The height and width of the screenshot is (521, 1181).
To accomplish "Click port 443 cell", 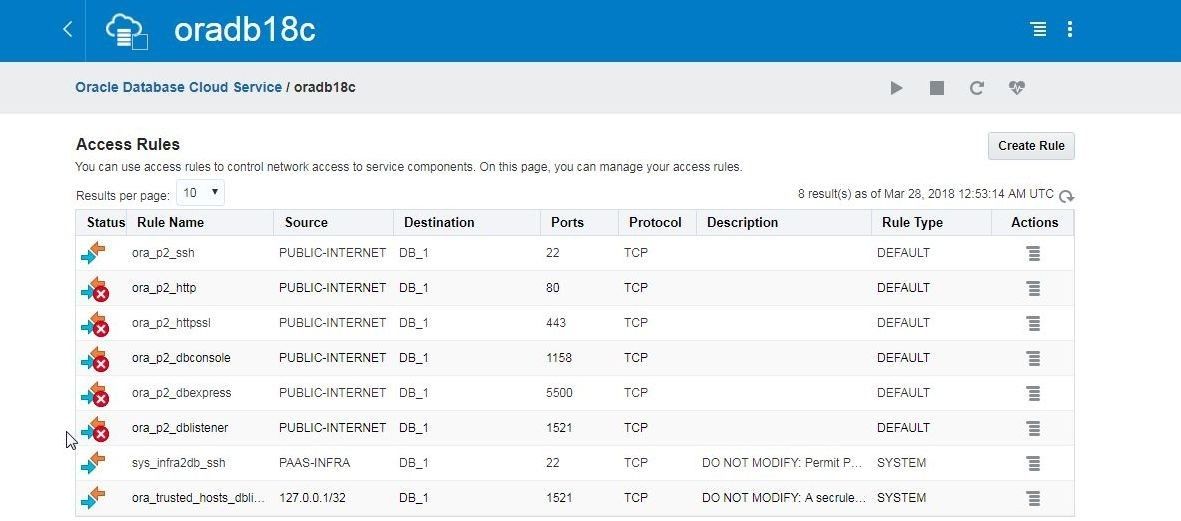I will tap(556, 323).
